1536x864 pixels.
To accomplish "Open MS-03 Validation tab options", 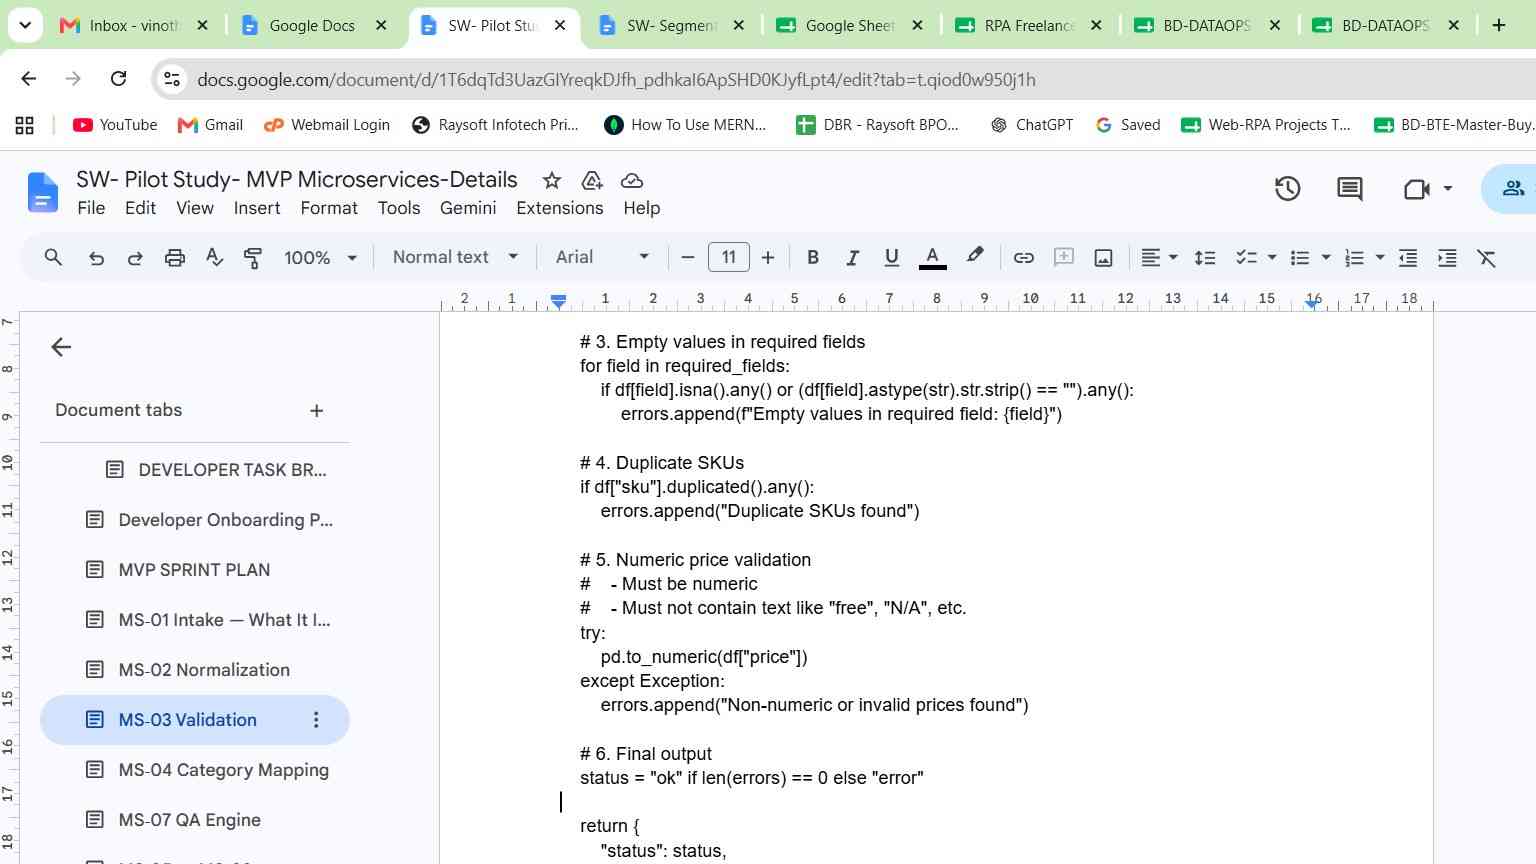I will point(316,720).
